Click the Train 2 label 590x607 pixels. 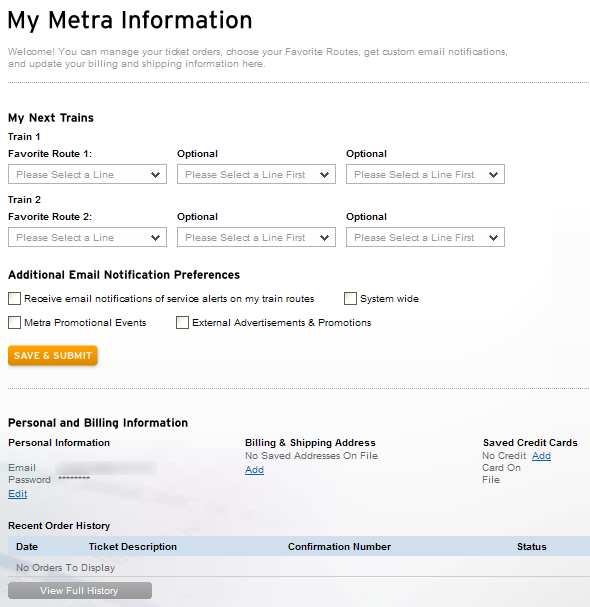(24, 200)
